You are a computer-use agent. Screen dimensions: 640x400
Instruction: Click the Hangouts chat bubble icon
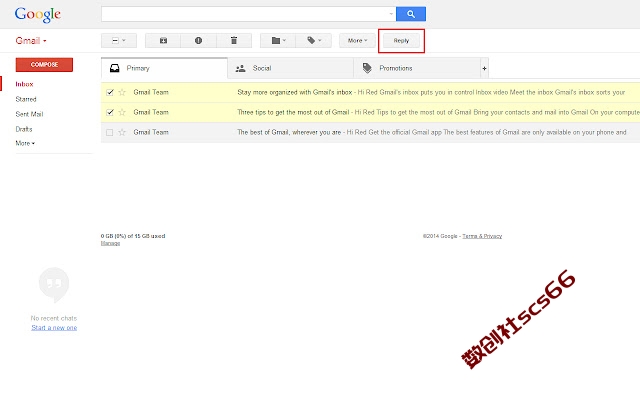tap(54, 284)
